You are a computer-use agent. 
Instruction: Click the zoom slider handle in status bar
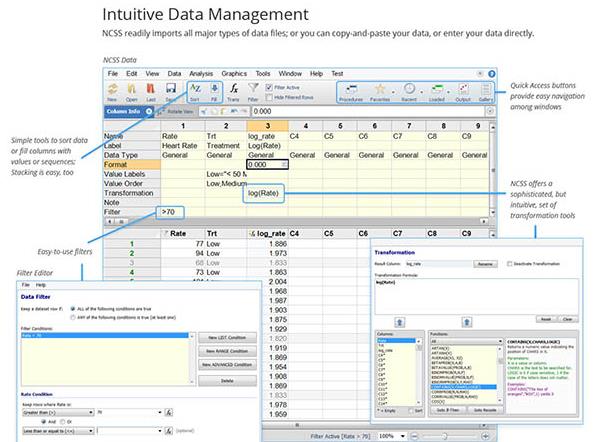444,436
